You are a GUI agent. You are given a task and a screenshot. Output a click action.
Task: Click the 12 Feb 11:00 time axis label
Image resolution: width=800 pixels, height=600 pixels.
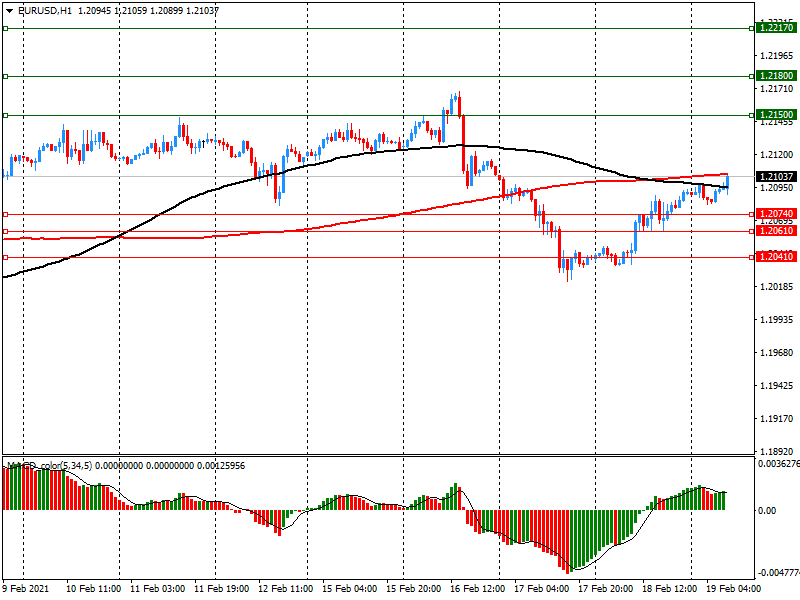(286, 589)
